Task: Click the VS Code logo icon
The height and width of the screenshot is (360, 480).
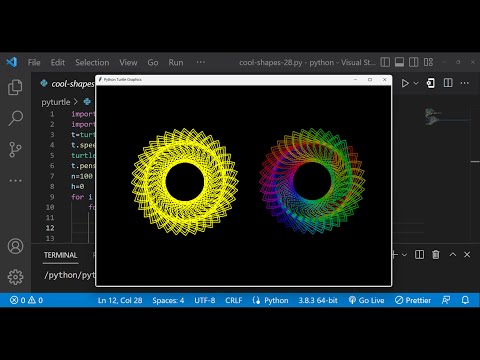Action: tap(12, 62)
